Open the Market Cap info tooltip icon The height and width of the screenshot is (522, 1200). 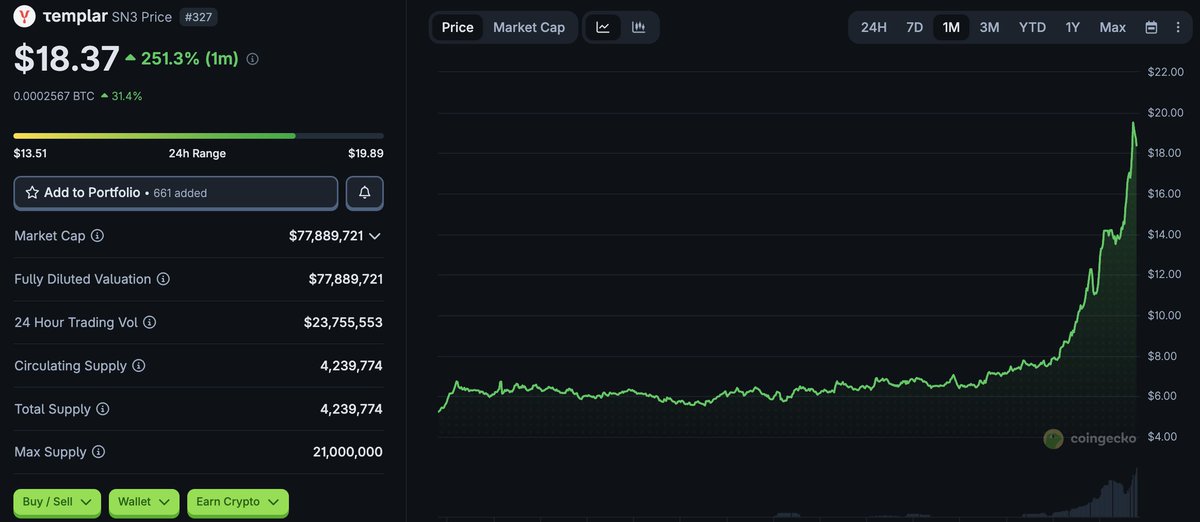click(97, 236)
